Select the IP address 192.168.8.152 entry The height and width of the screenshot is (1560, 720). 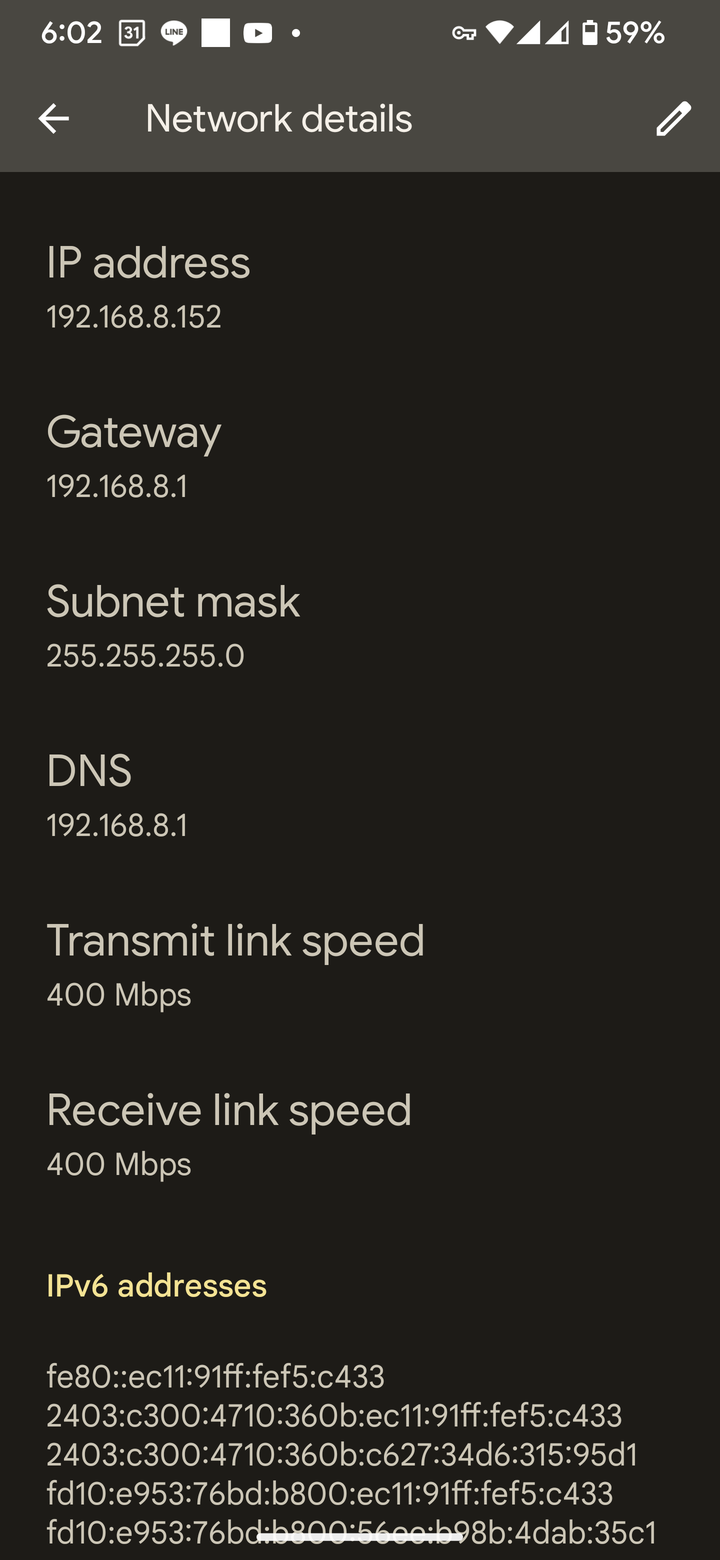360,287
